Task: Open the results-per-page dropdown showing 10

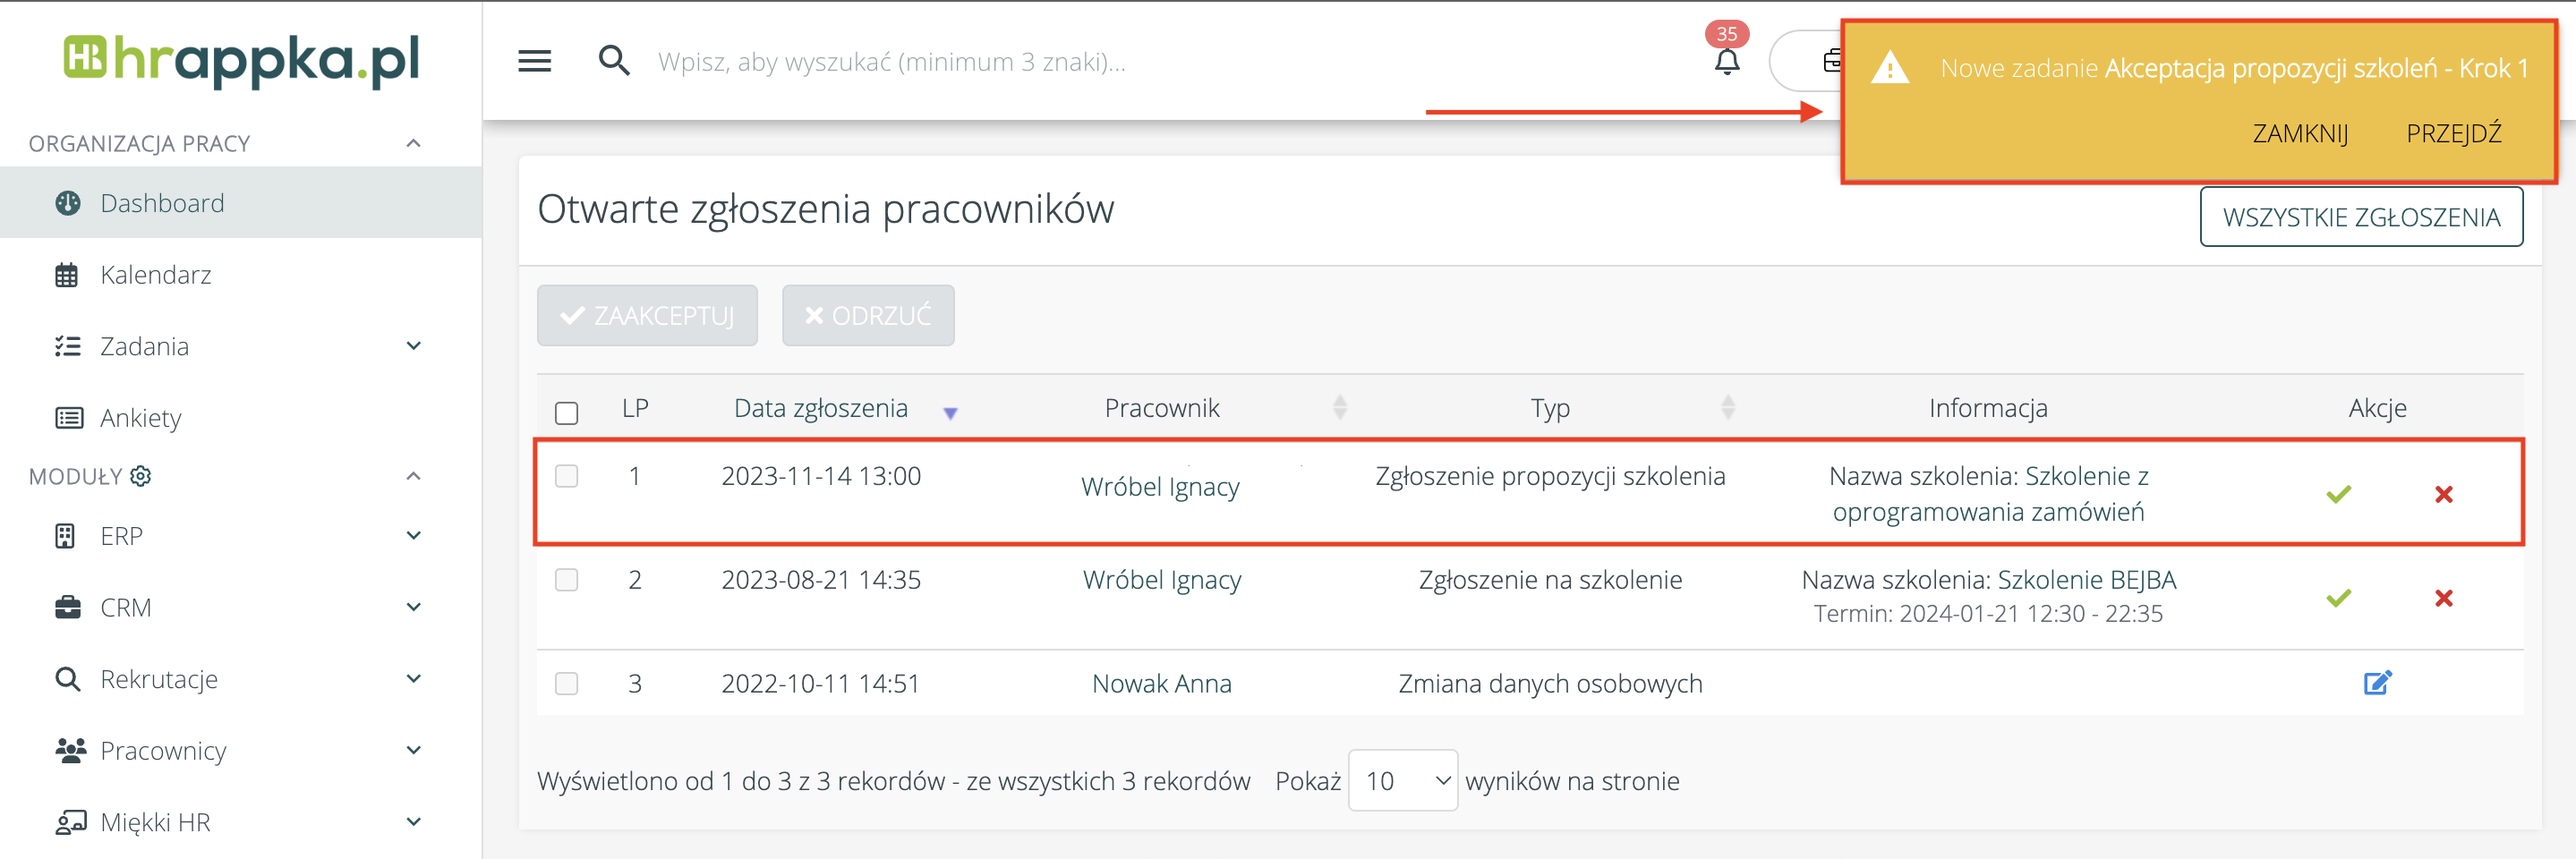Action: (1401, 781)
